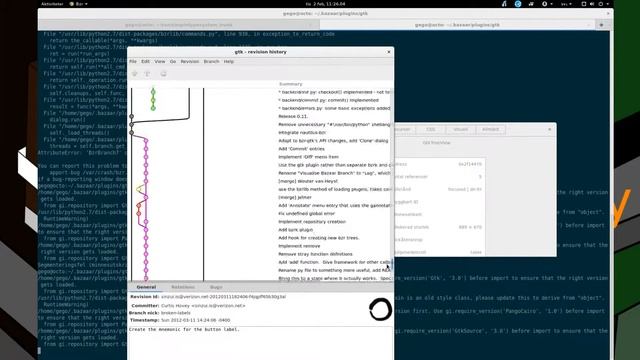Viewport: 640px width, 360px height.
Task: Open the Go menu
Action: [173, 62]
